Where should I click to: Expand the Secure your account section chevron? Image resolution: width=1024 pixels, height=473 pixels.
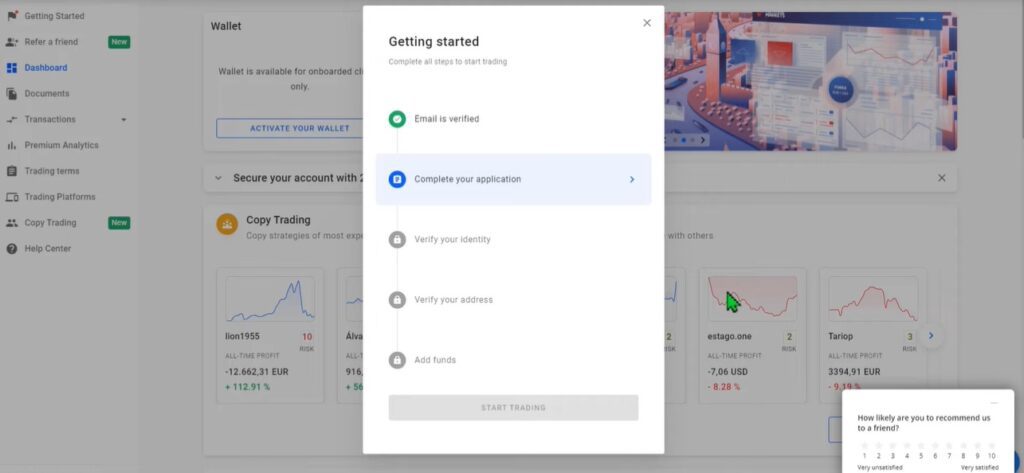[218, 178]
